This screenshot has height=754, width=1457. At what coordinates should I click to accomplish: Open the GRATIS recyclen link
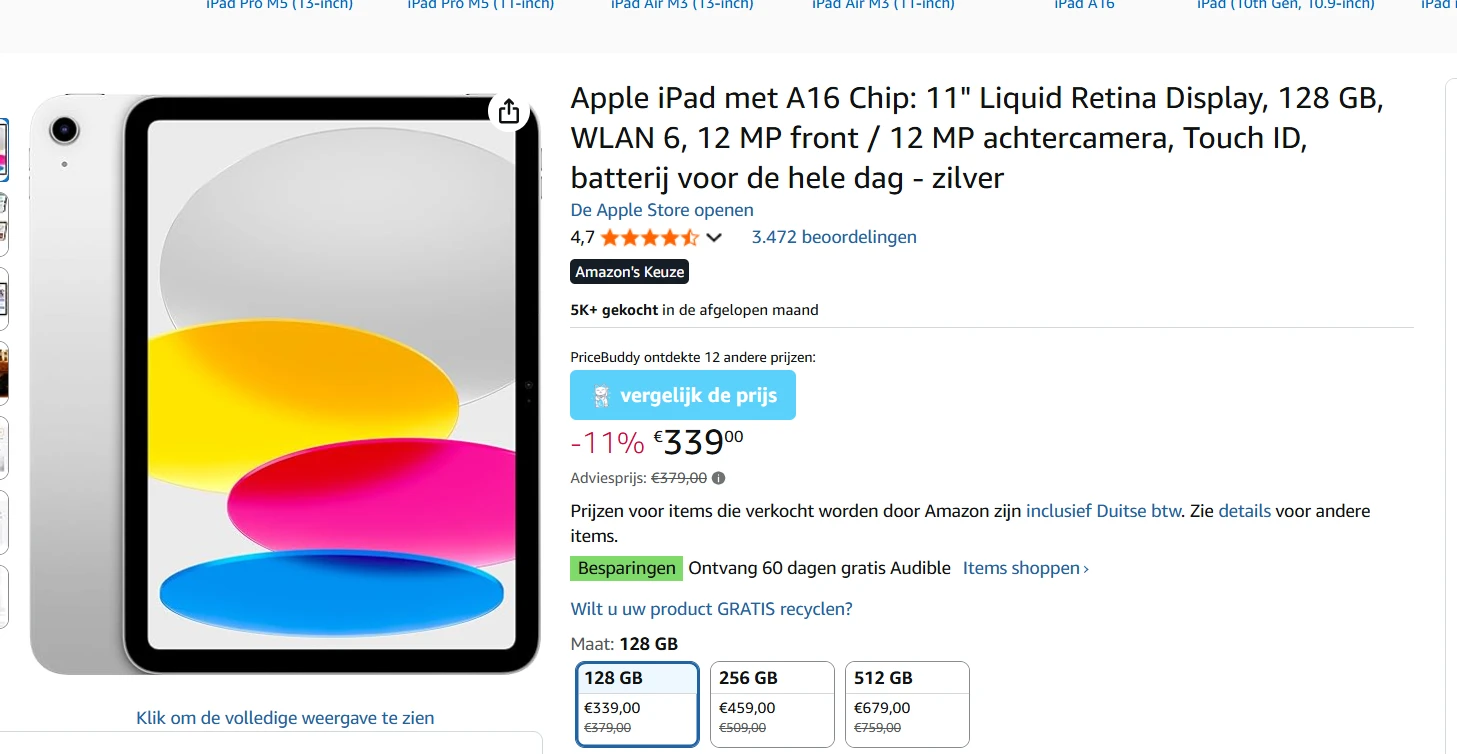pyautogui.click(x=711, y=608)
